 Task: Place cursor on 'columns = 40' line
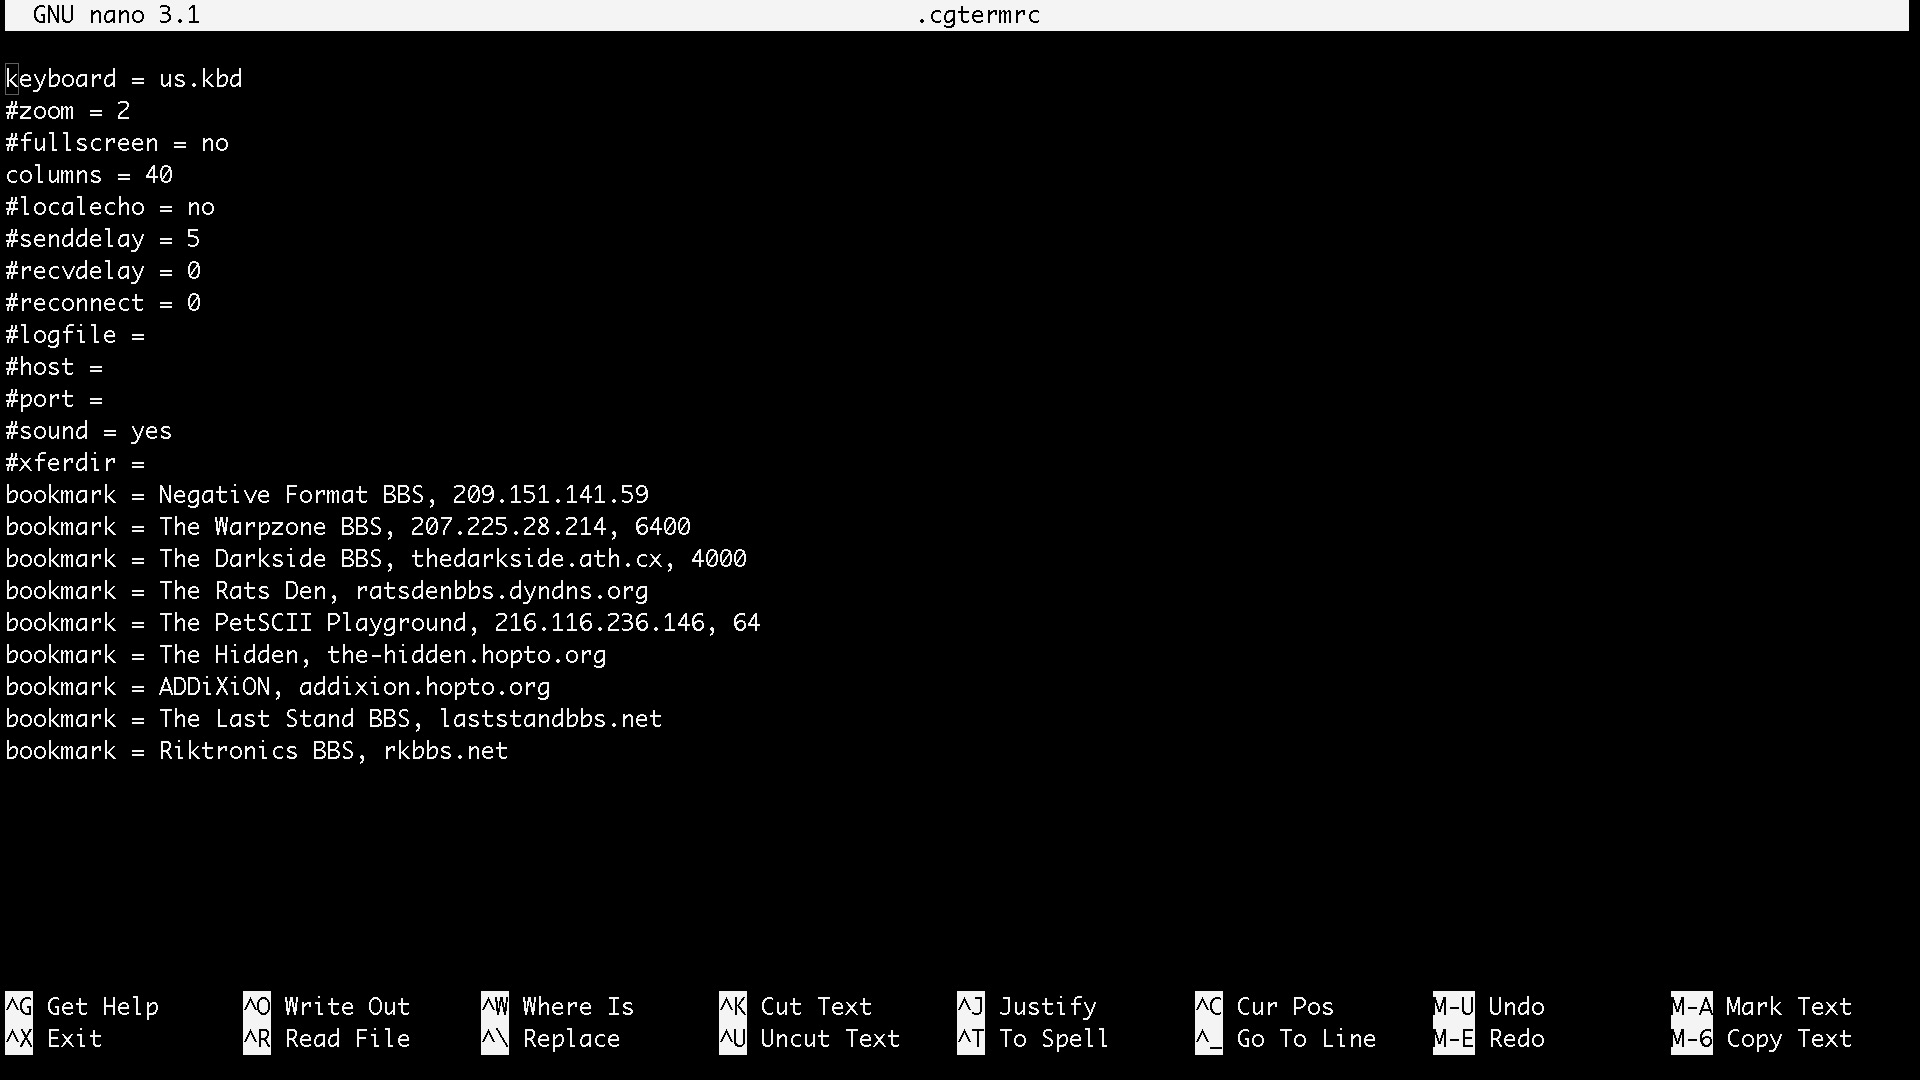click(x=89, y=175)
